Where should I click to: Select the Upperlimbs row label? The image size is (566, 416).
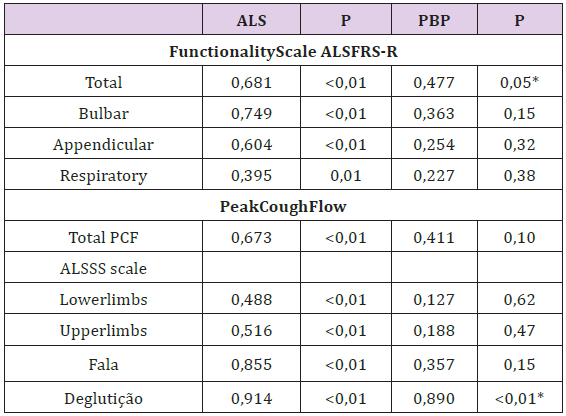point(104,331)
